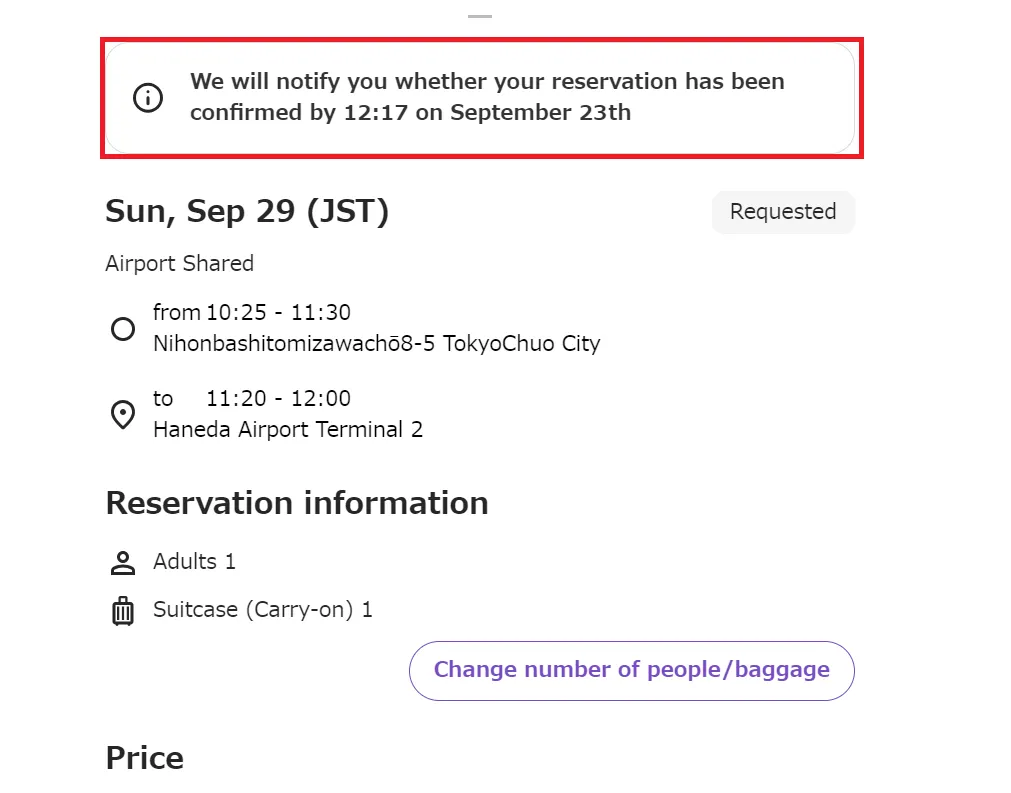Click Suitcase (Carry-on) 1 baggage entry
Viewport: 1011px width, 793px height.
point(263,610)
